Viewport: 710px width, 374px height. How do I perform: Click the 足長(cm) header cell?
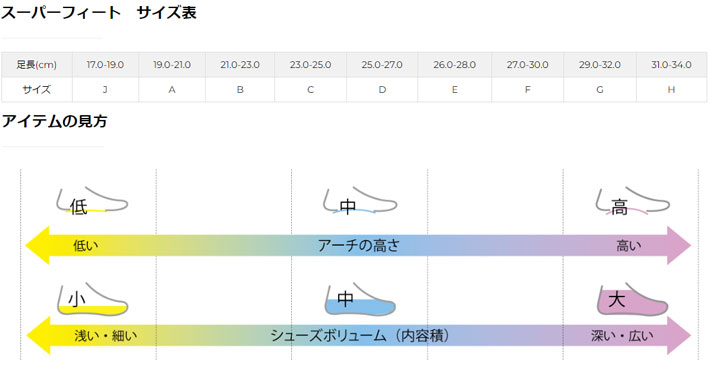coord(37,65)
